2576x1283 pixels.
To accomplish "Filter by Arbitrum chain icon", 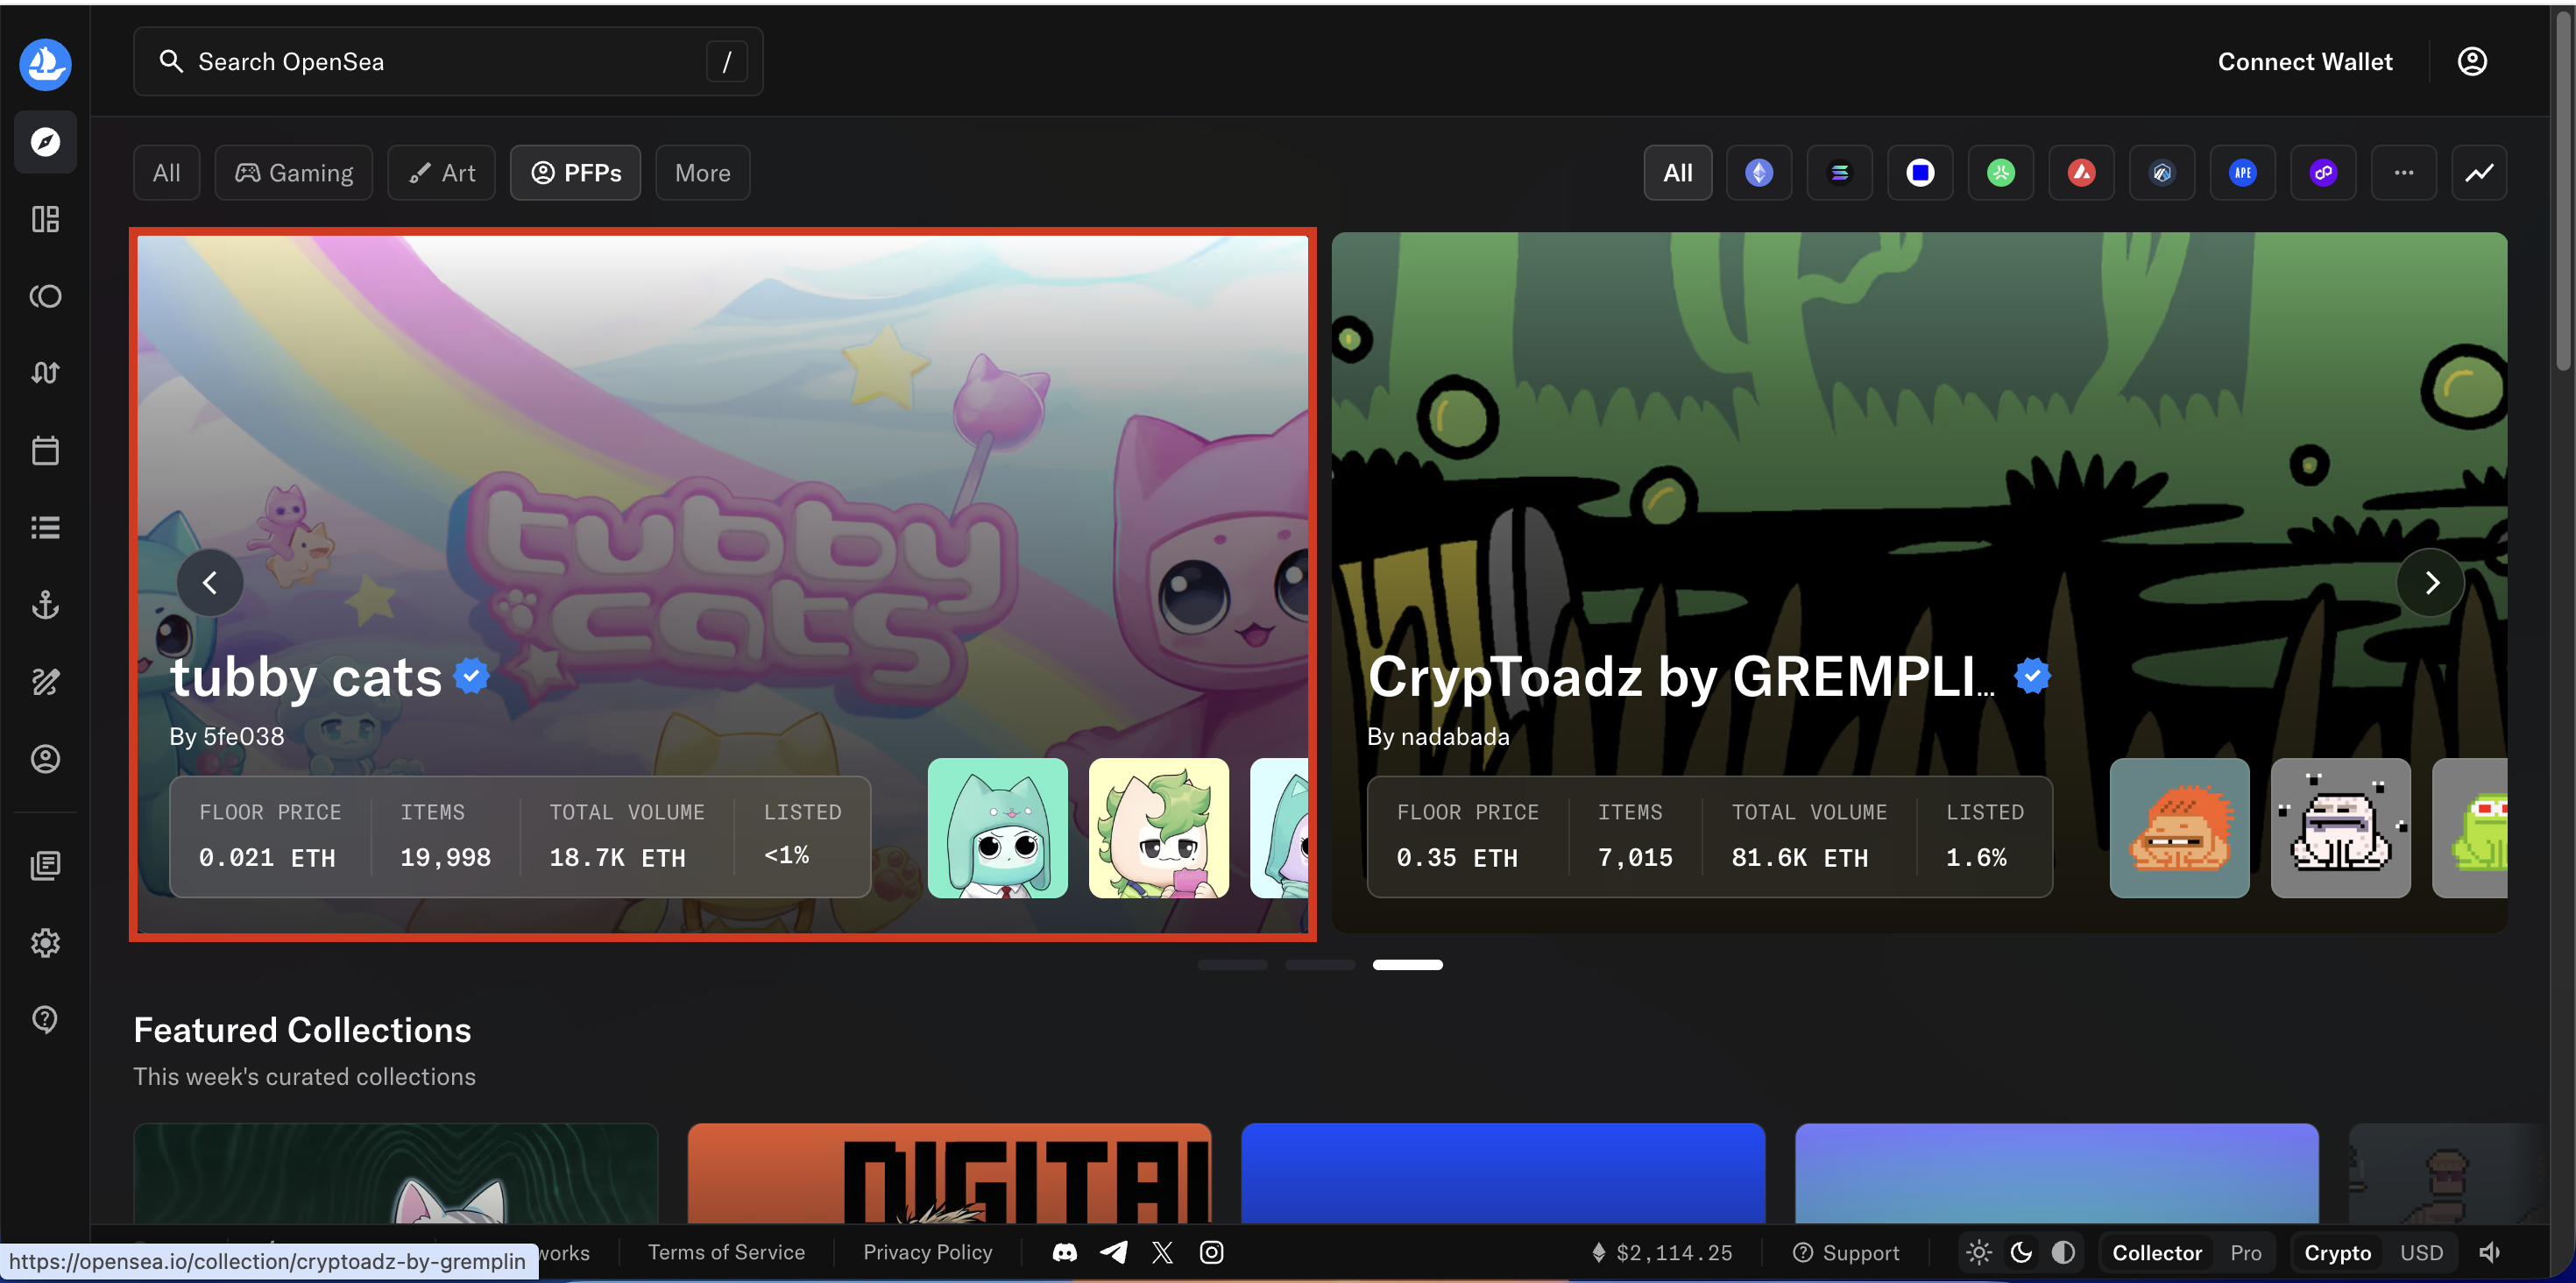I will click(x=2162, y=173).
